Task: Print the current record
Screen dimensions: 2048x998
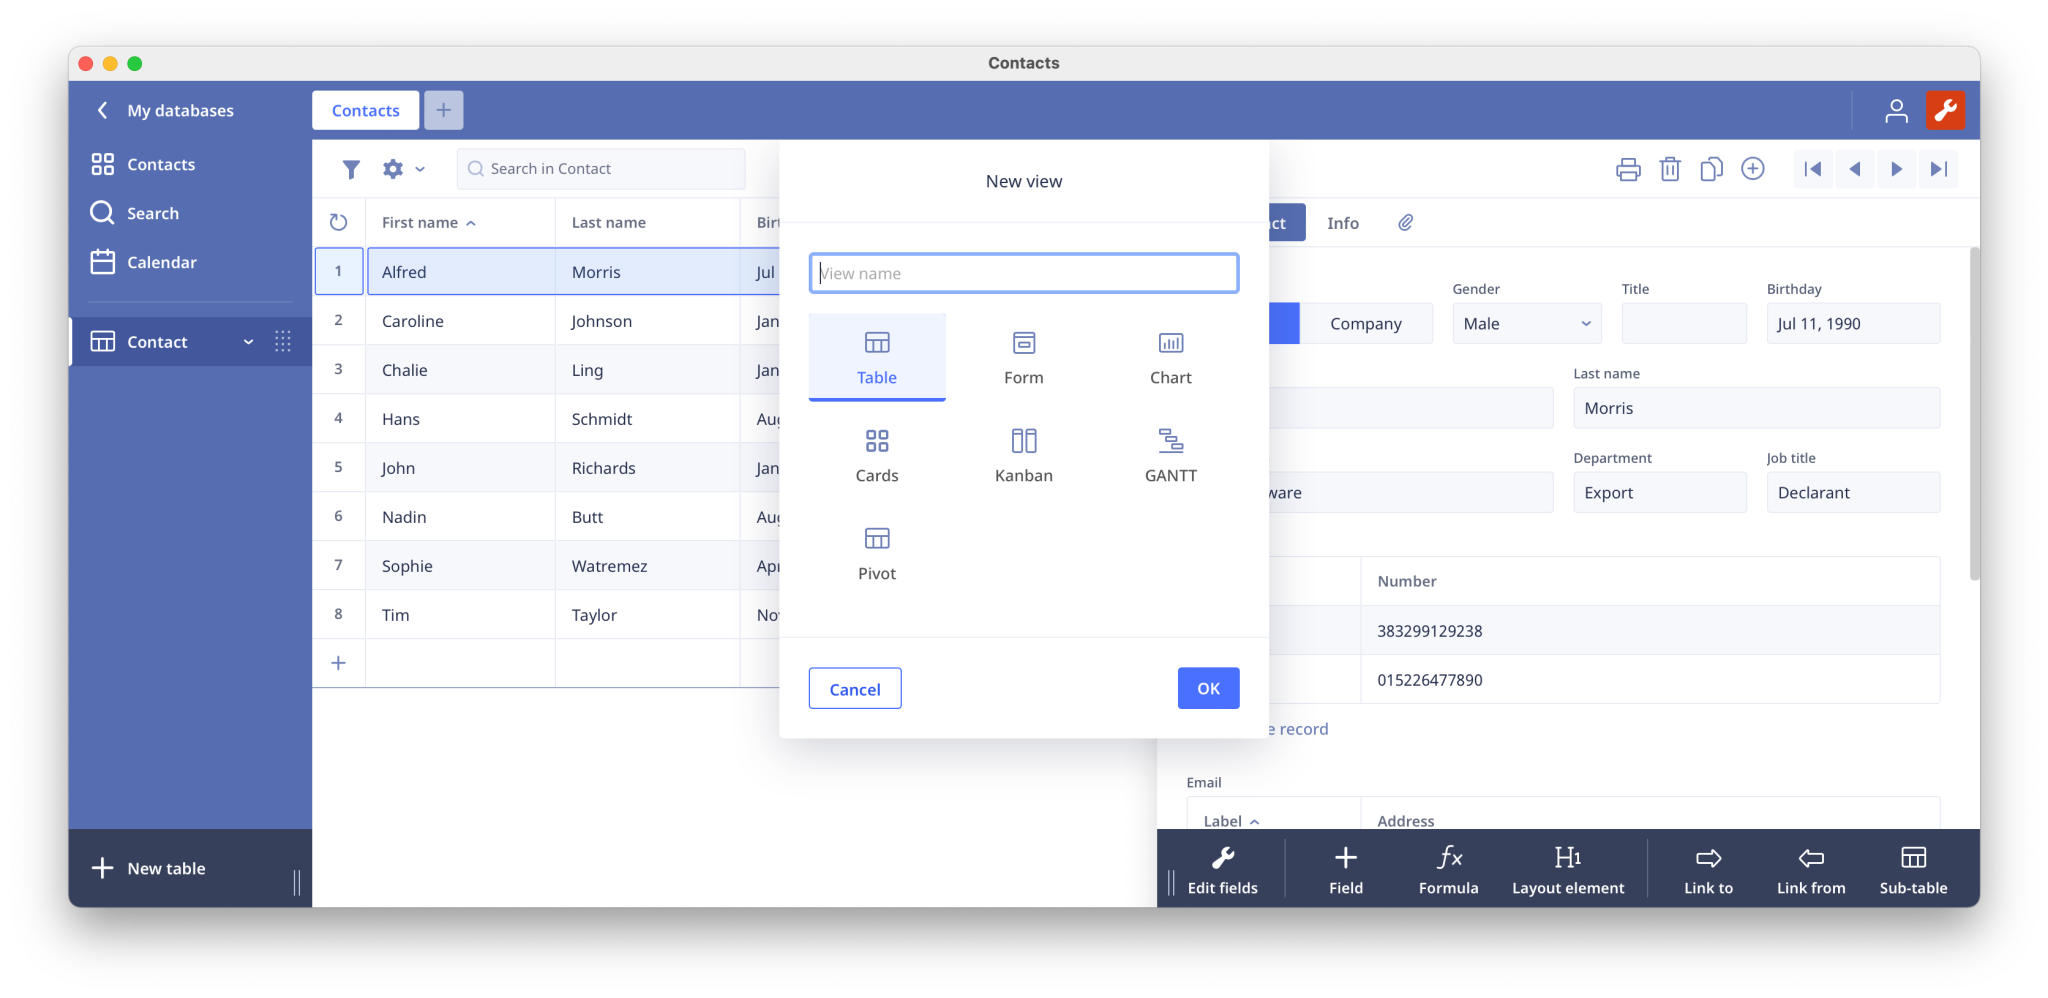Action: pos(1628,169)
